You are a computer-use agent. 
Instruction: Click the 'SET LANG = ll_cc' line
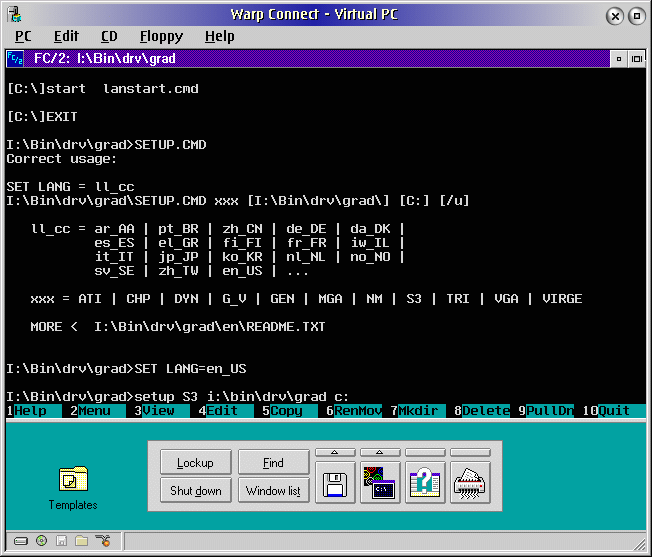(x=70, y=187)
